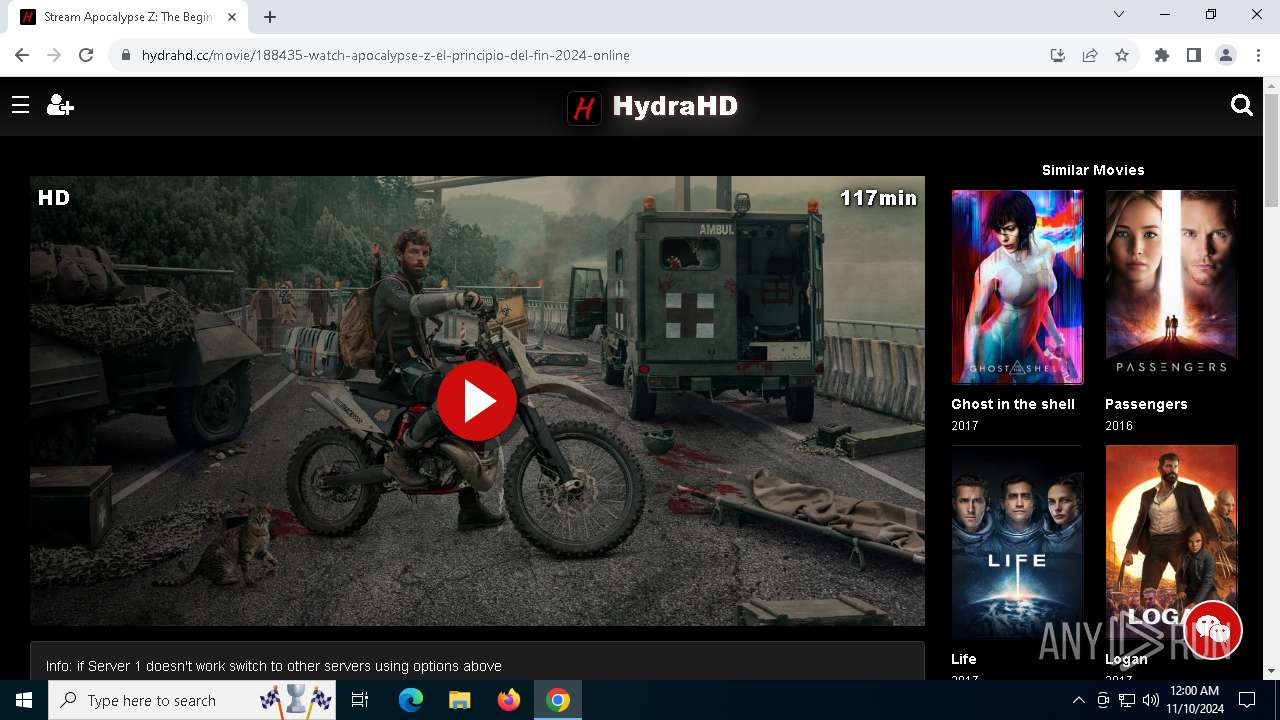Open Task View on the taskbar
The image size is (1280, 720).
point(360,700)
